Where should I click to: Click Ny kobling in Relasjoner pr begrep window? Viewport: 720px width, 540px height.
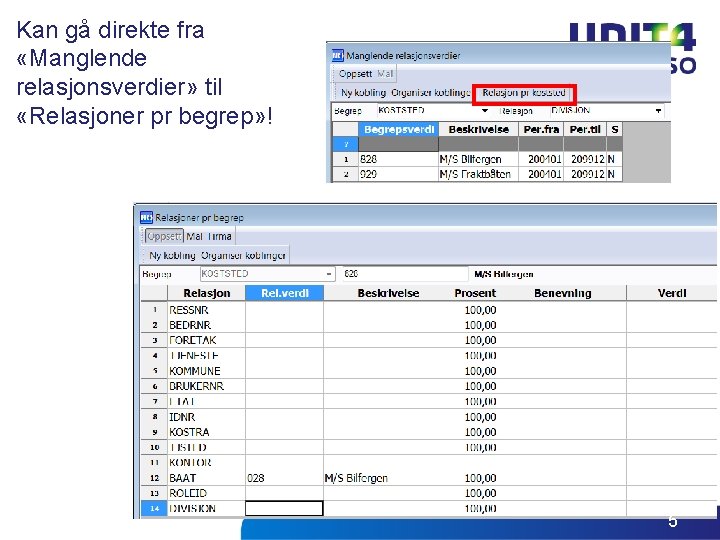(172, 255)
